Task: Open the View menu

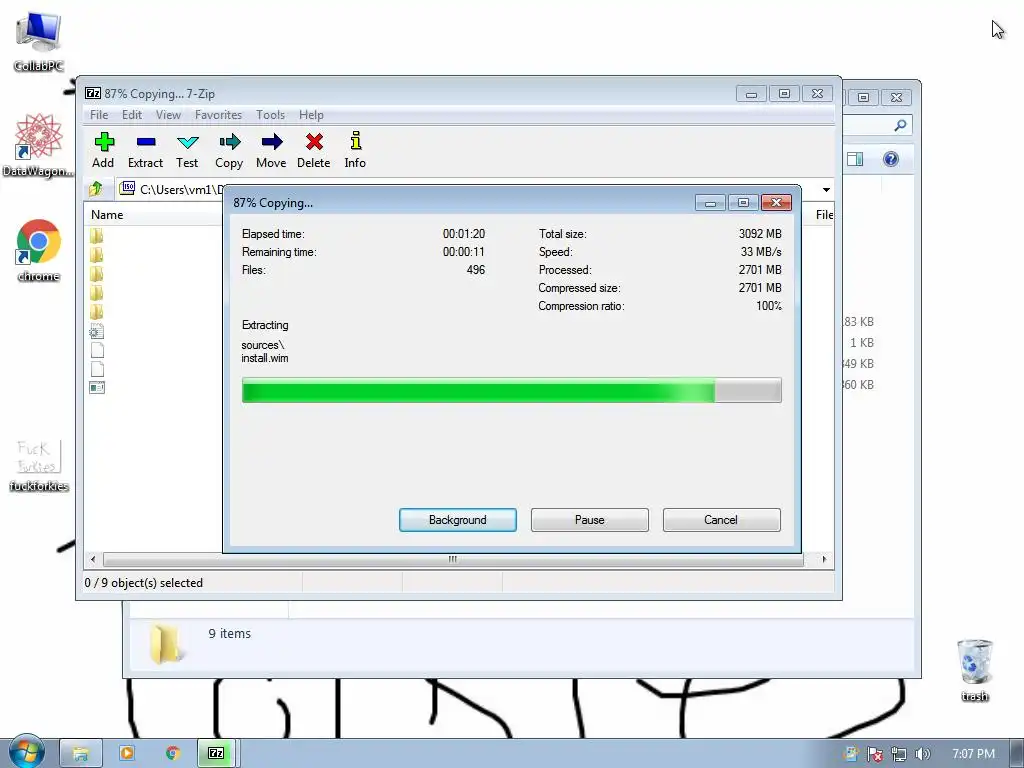Action: [x=168, y=114]
